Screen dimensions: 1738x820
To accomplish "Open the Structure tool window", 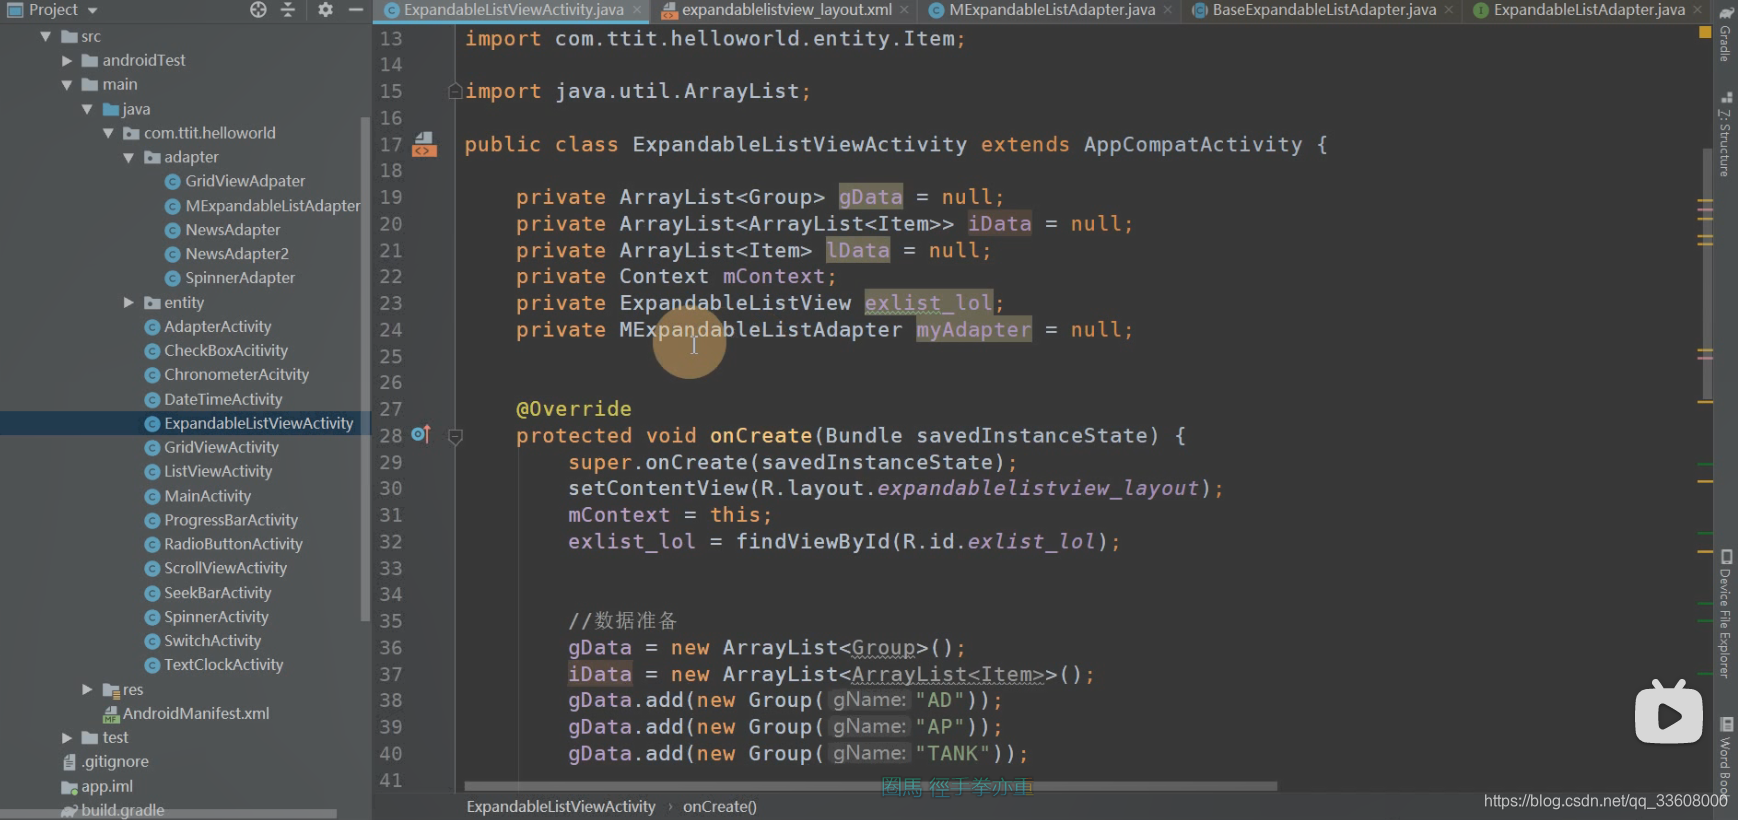I will tap(1725, 135).
